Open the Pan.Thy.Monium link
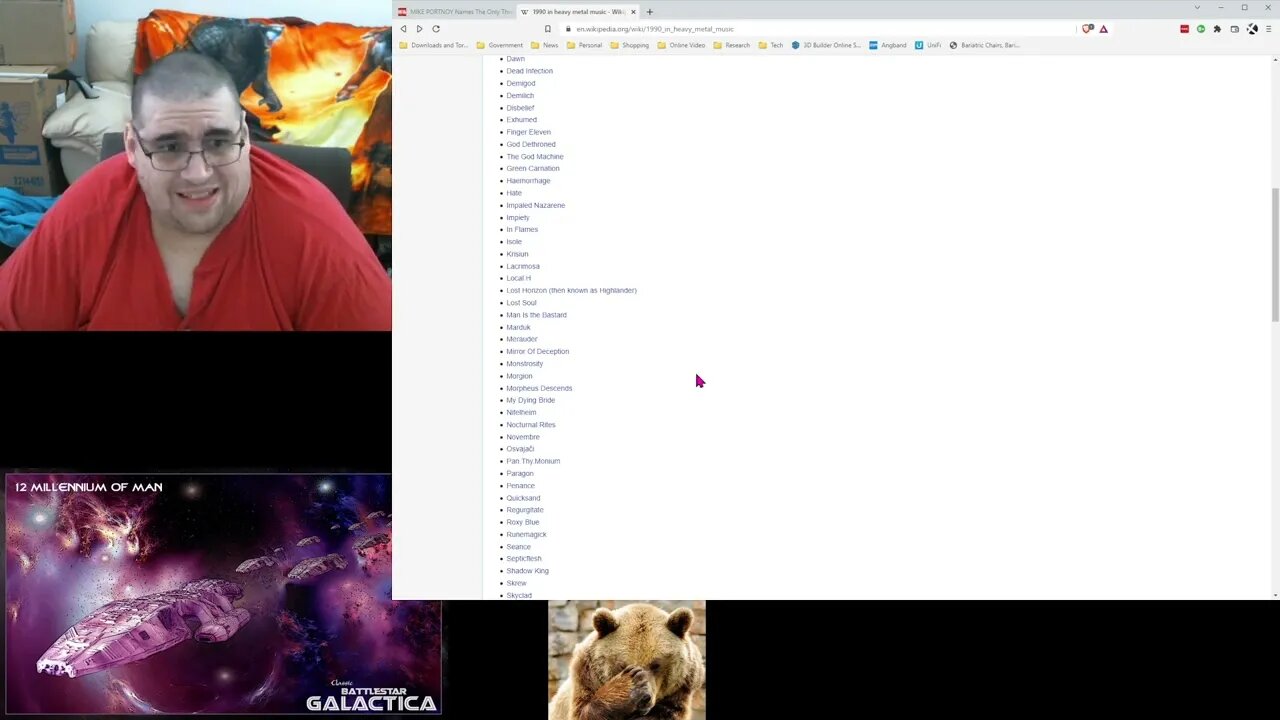The width and height of the screenshot is (1280, 720). point(533,461)
